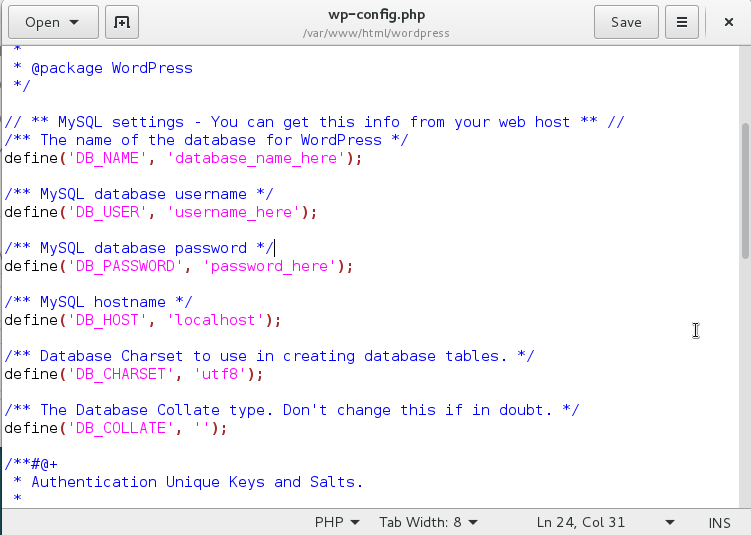Click the 'Database Charset to use' comment

tap(269, 356)
